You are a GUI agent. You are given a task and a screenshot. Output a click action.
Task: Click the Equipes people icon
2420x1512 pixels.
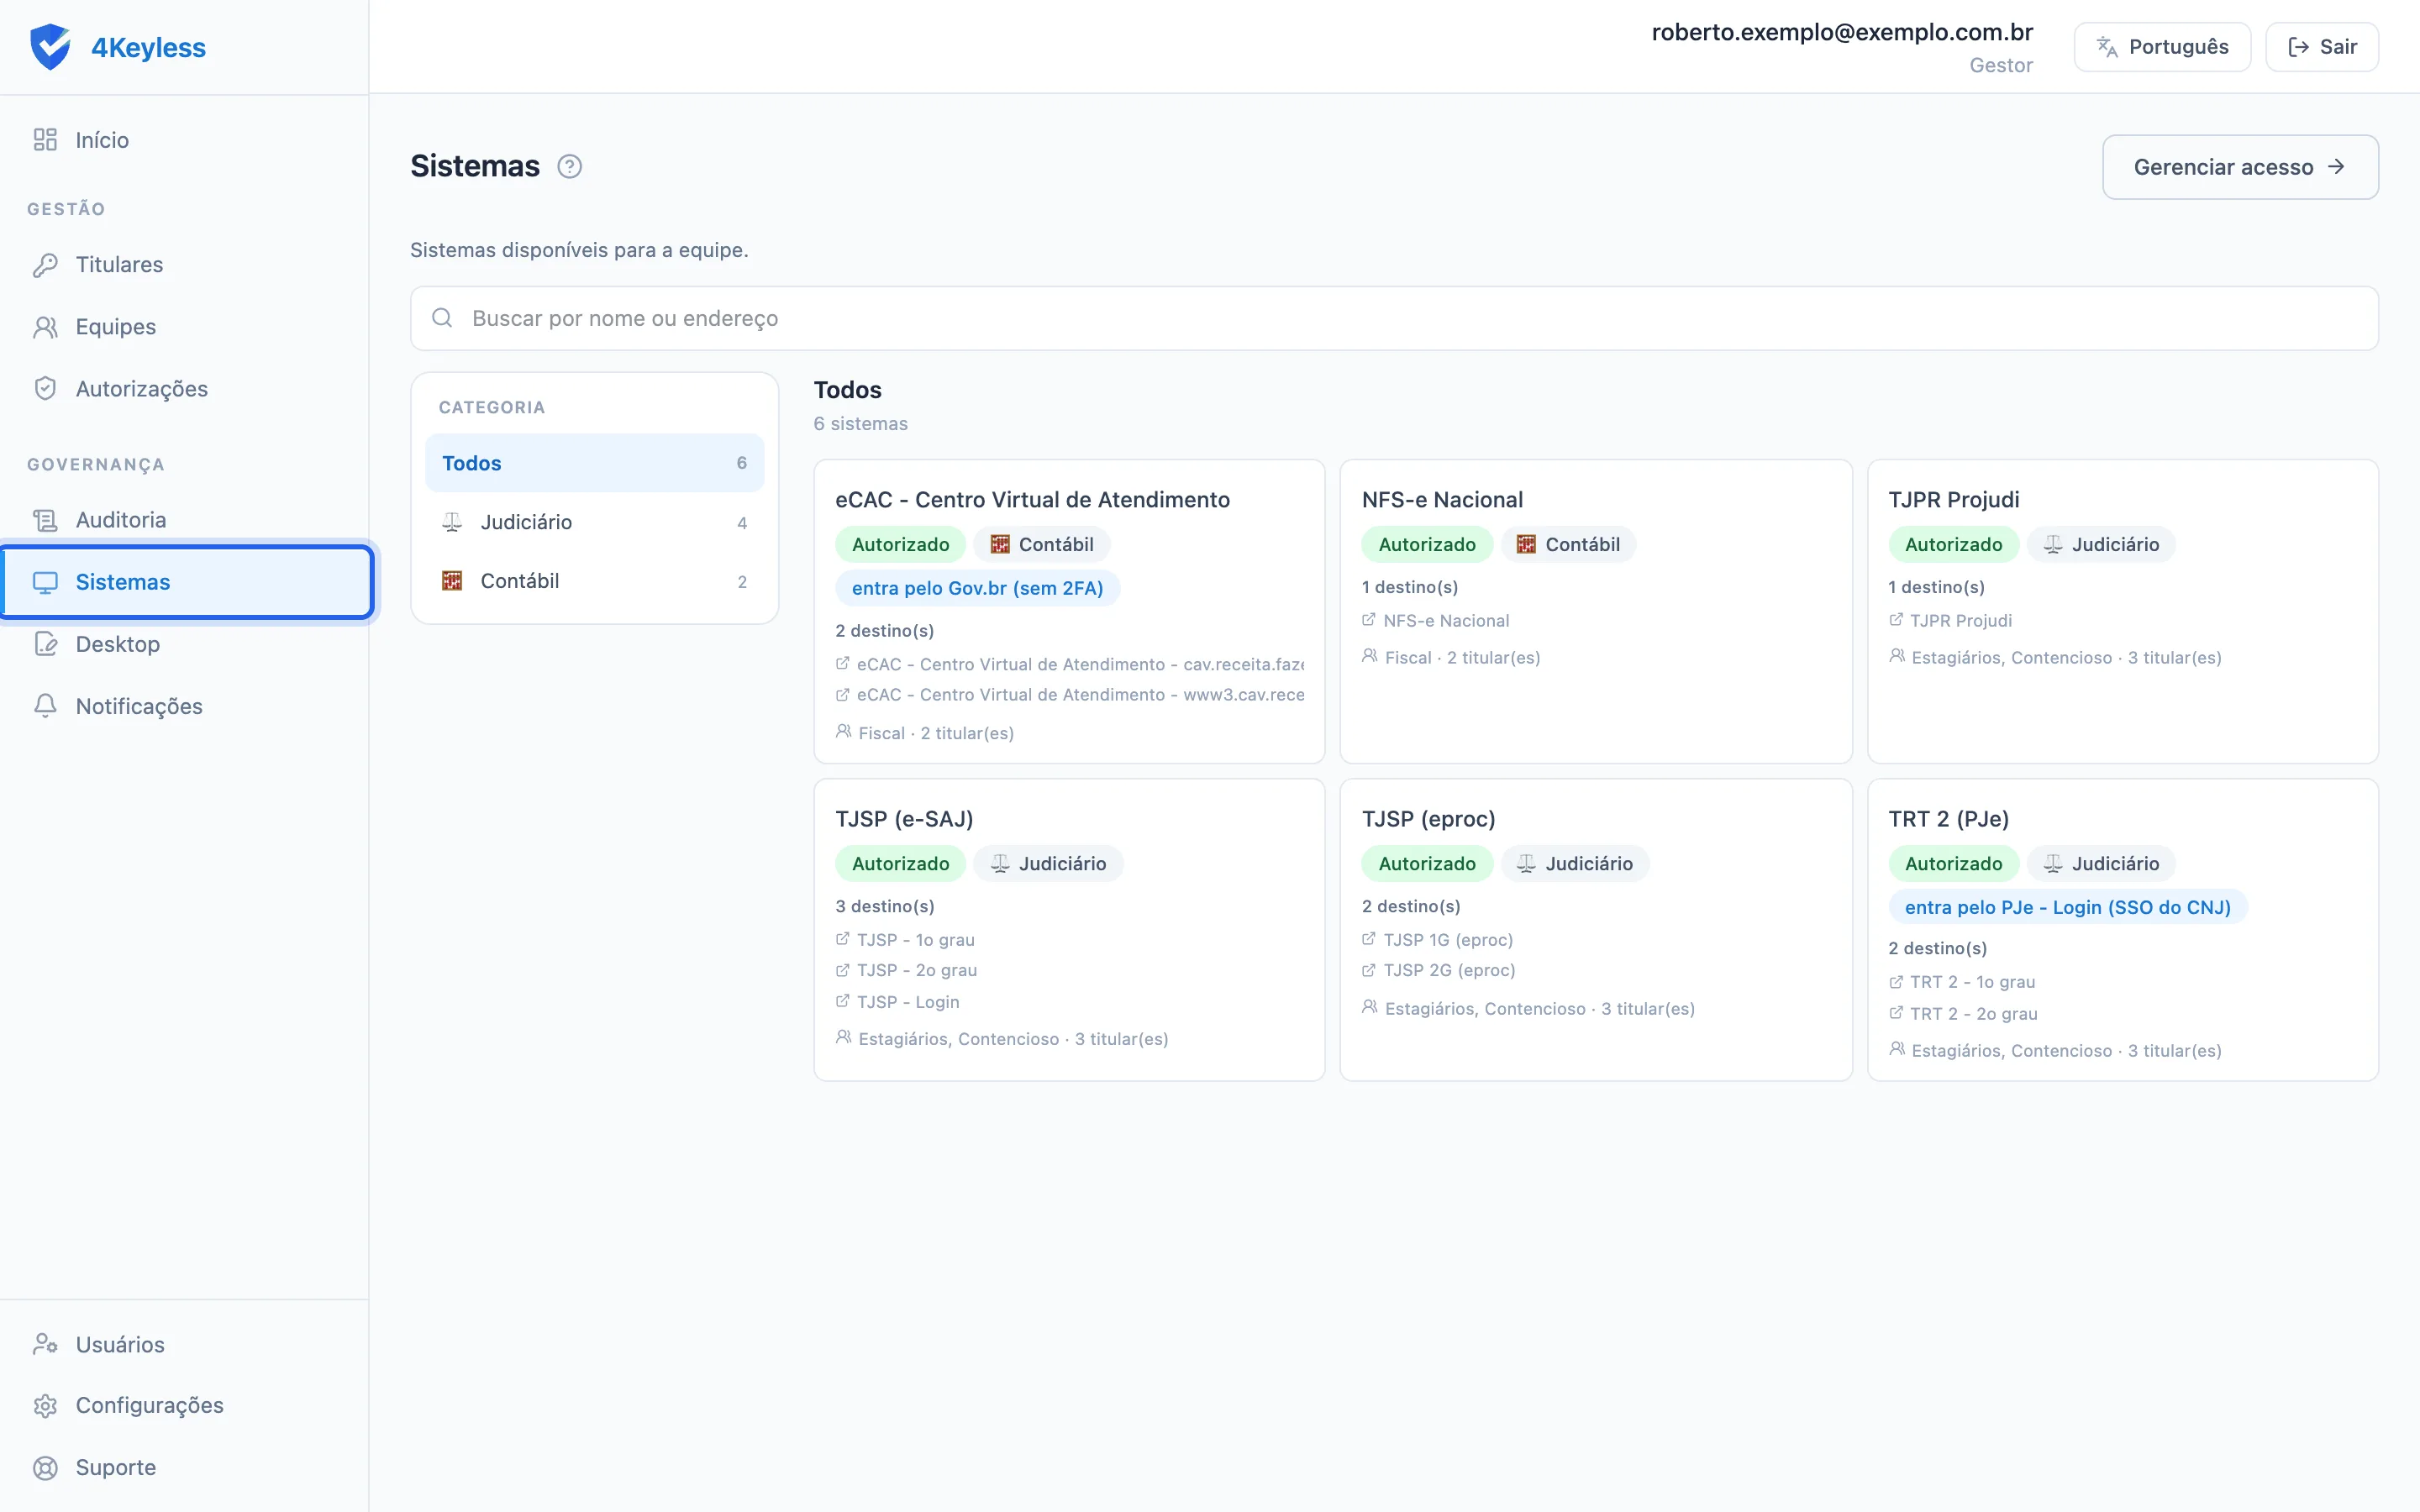point(45,326)
